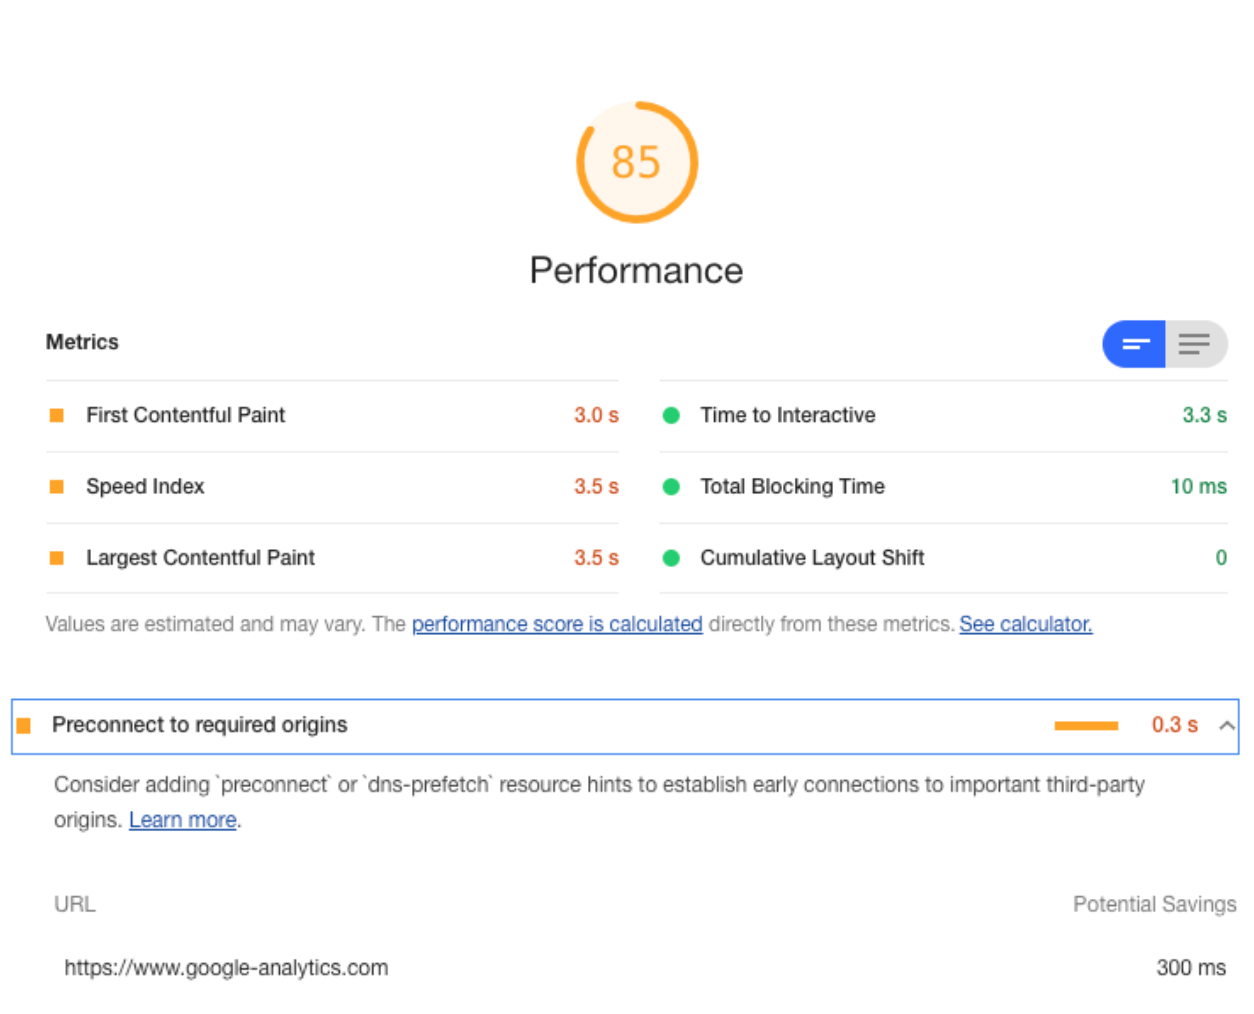Click the orange square beside Preconnect to required origins

tap(24, 725)
